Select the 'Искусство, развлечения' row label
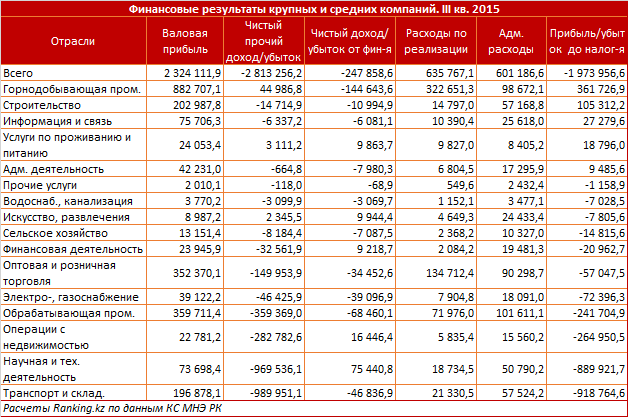This screenshot has width=628, height=417. pyautogui.click(x=60, y=216)
